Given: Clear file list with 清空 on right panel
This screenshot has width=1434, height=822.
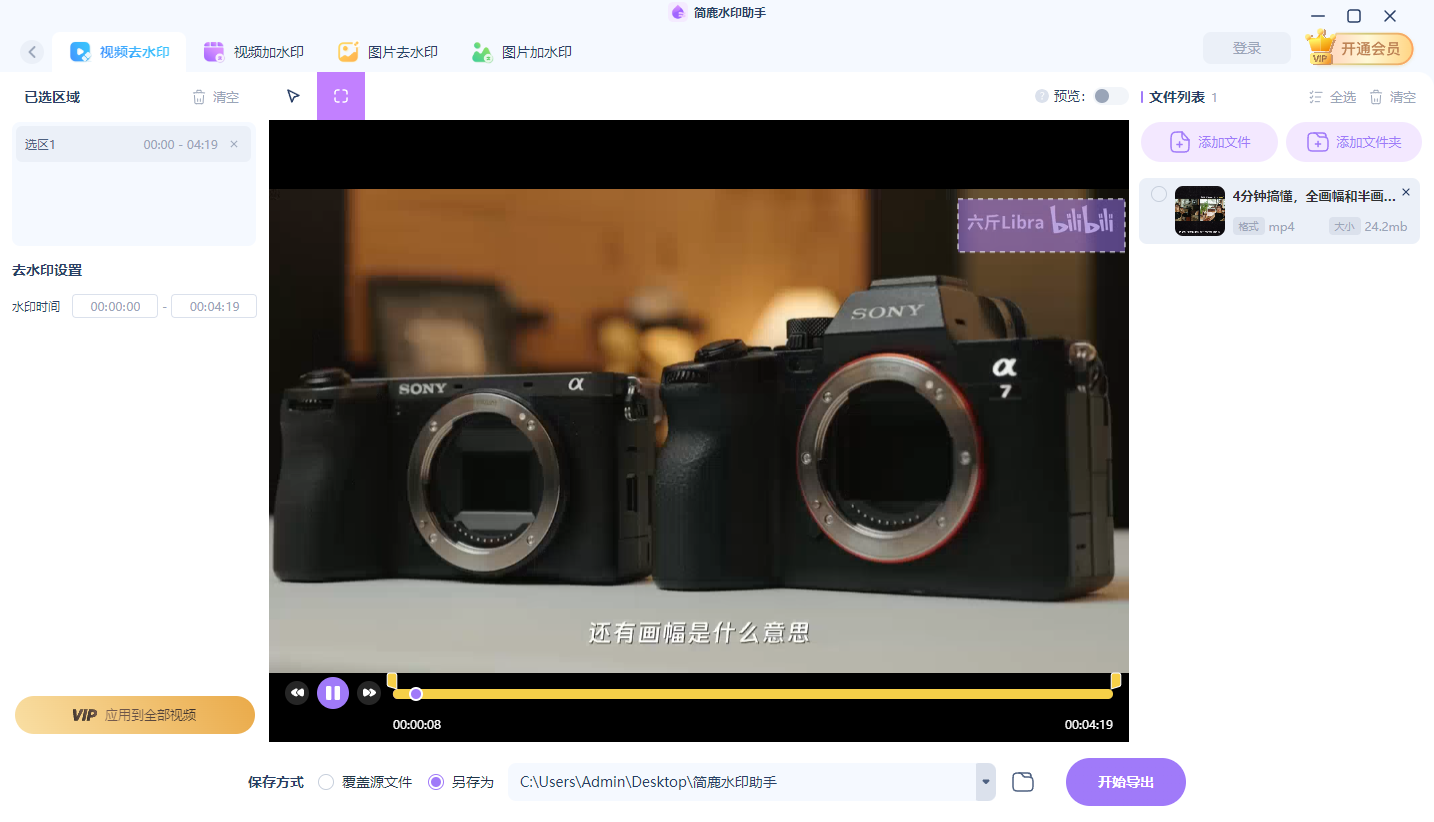Looking at the screenshot, I should coord(1392,97).
